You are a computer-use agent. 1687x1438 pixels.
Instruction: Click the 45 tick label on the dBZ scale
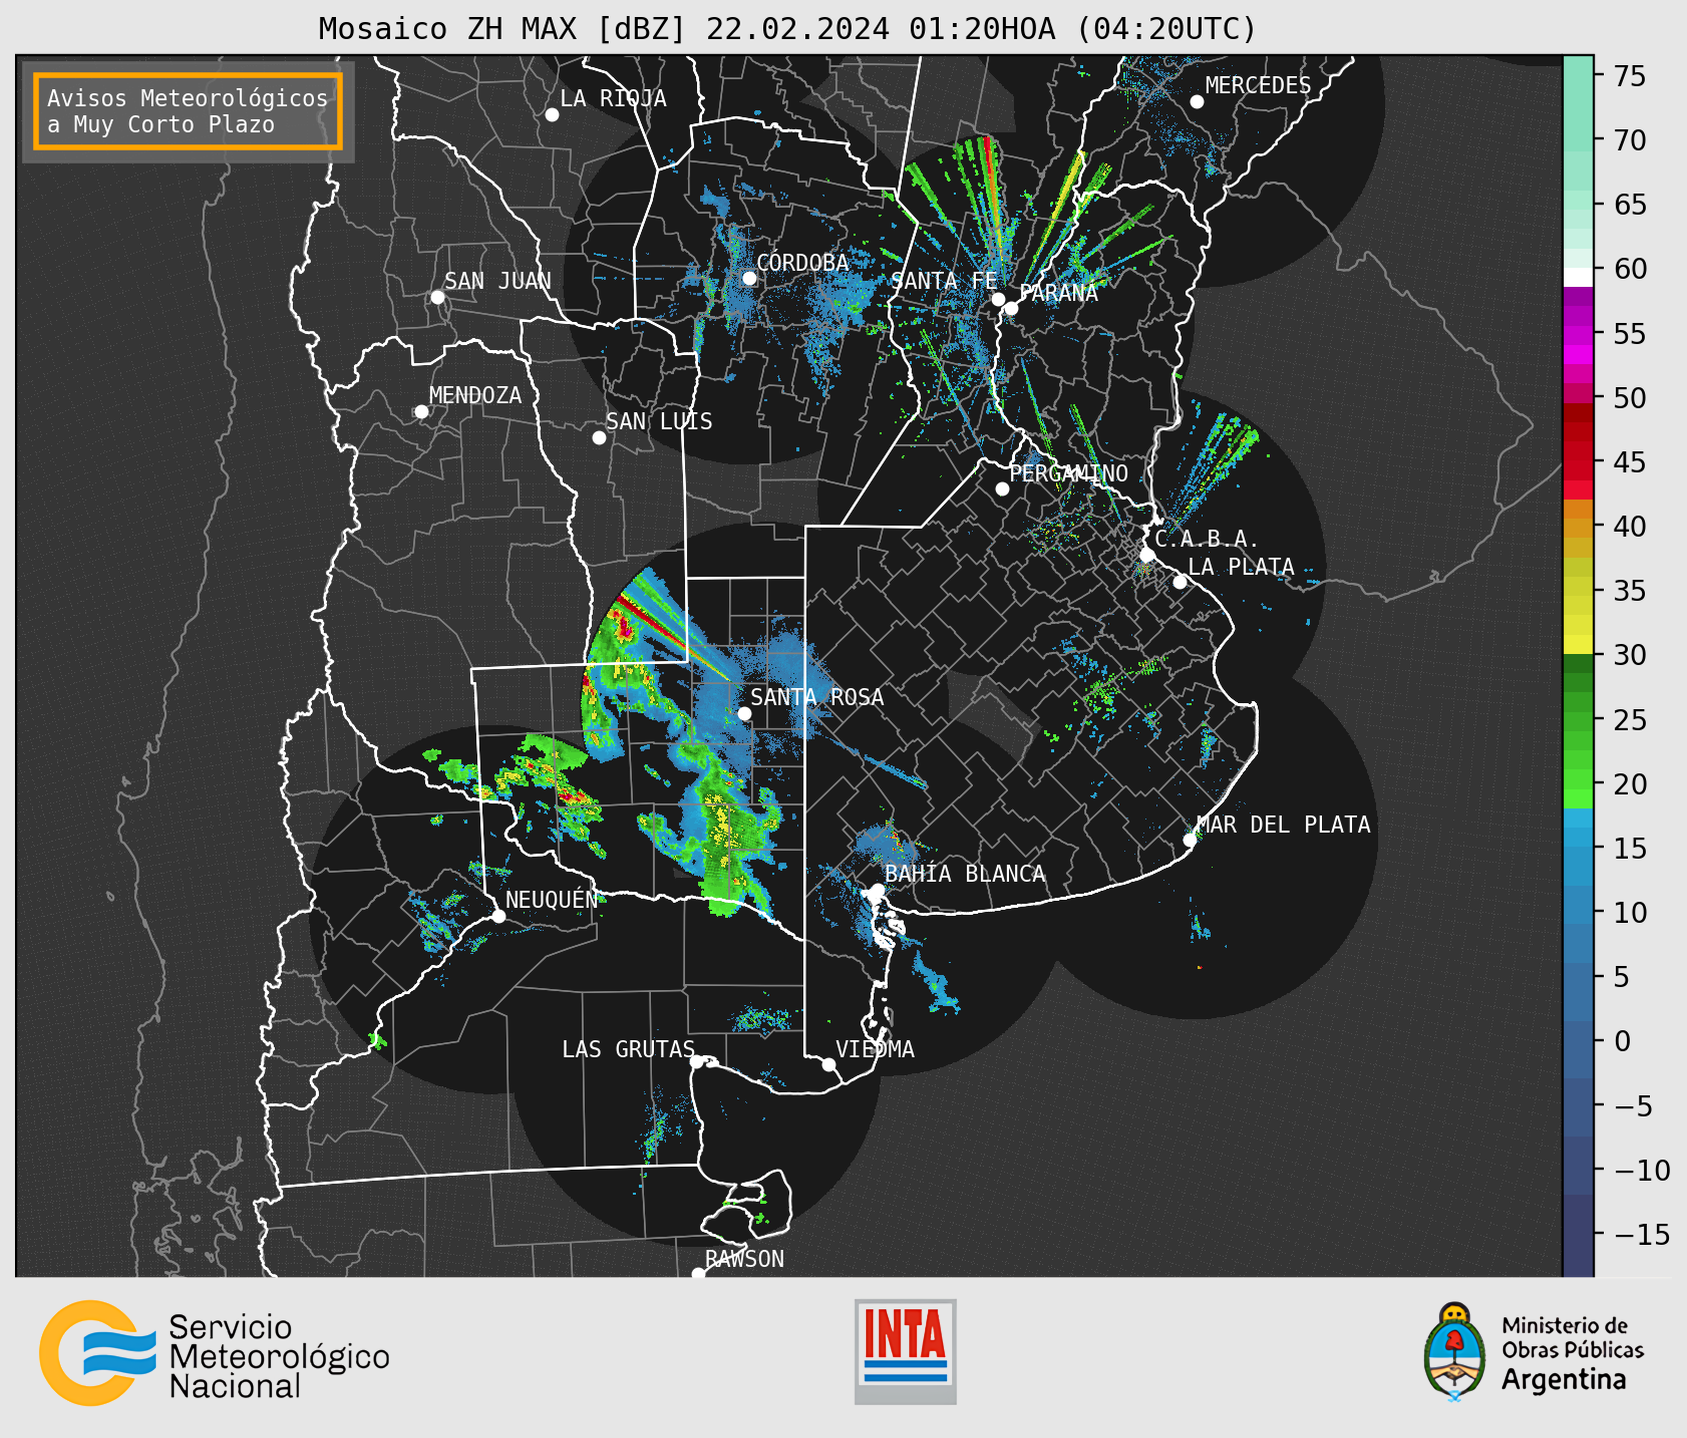[x=1628, y=462]
